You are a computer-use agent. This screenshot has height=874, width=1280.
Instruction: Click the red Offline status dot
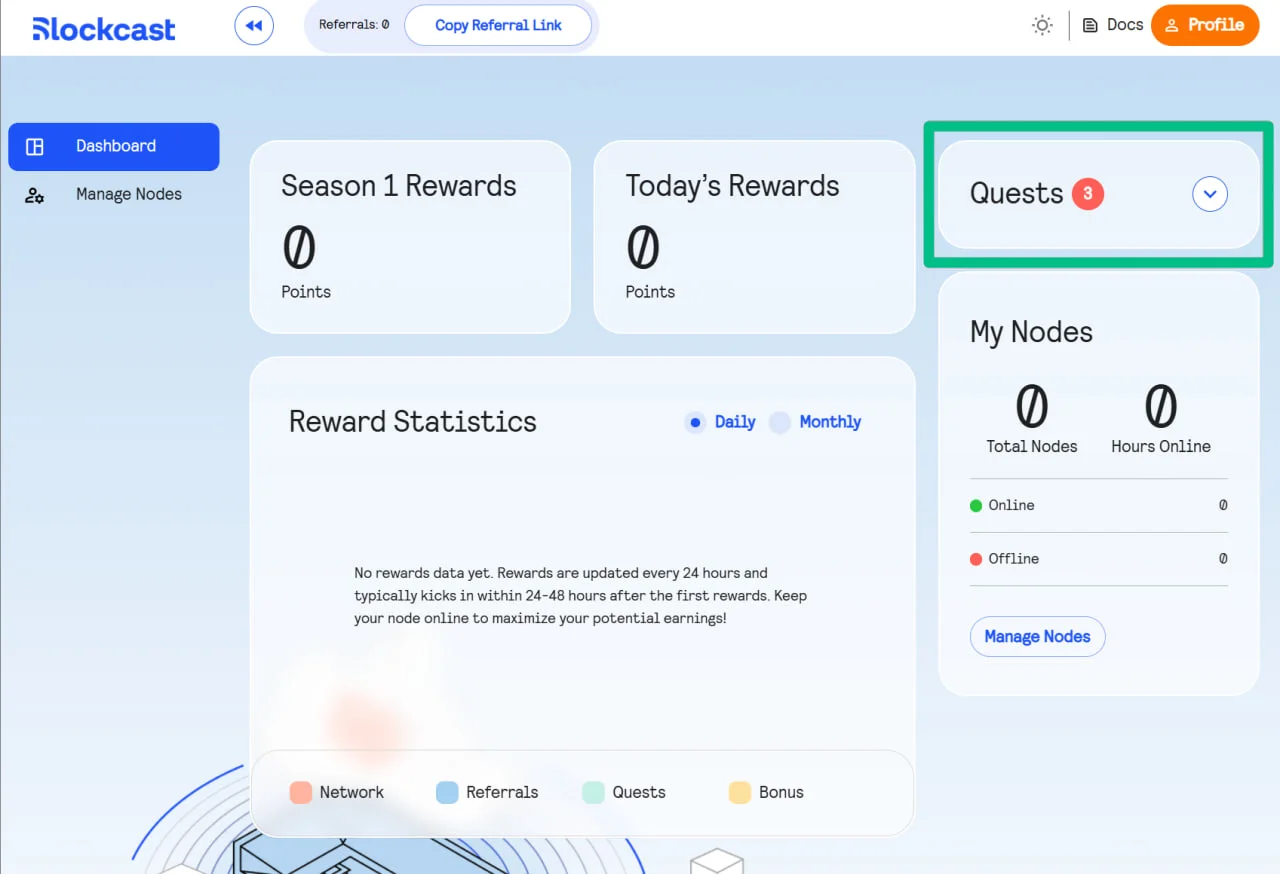(976, 559)
